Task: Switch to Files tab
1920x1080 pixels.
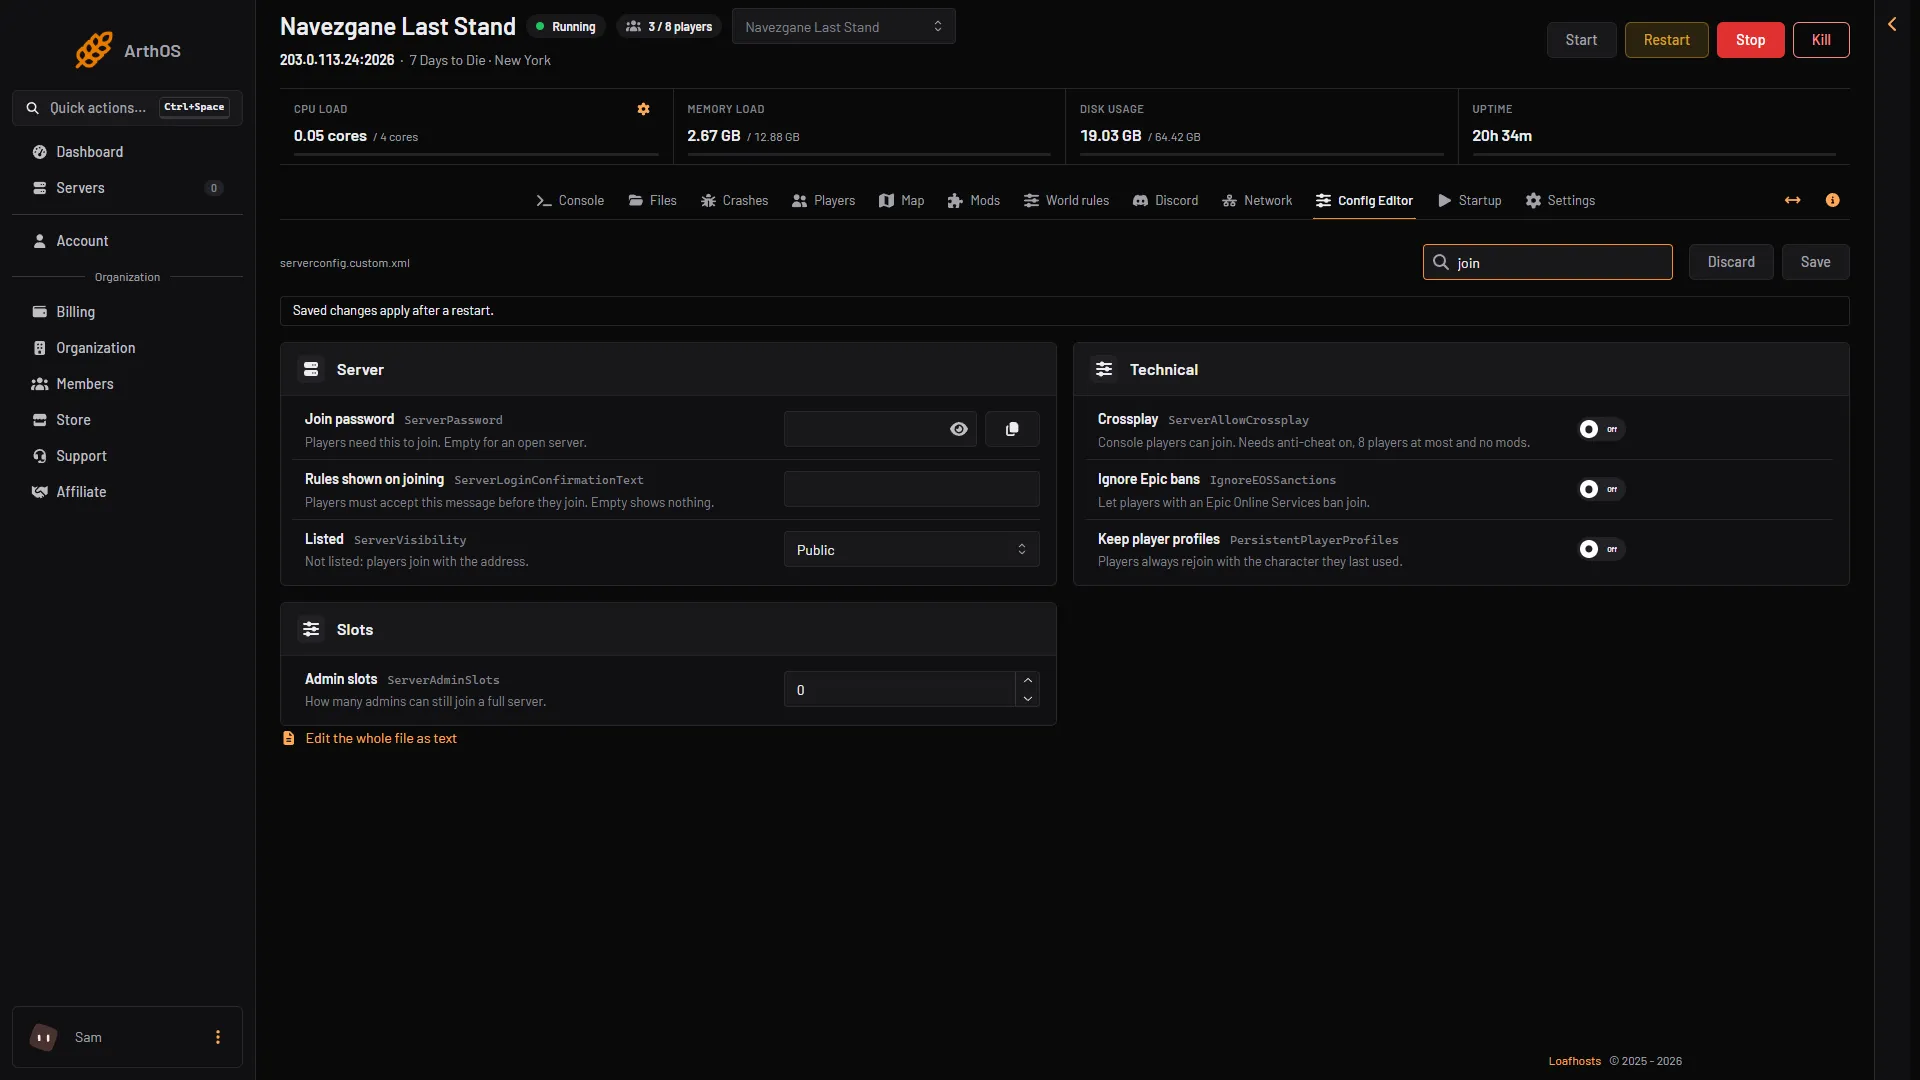Action: pyautogui.click(x=653, y=201)
